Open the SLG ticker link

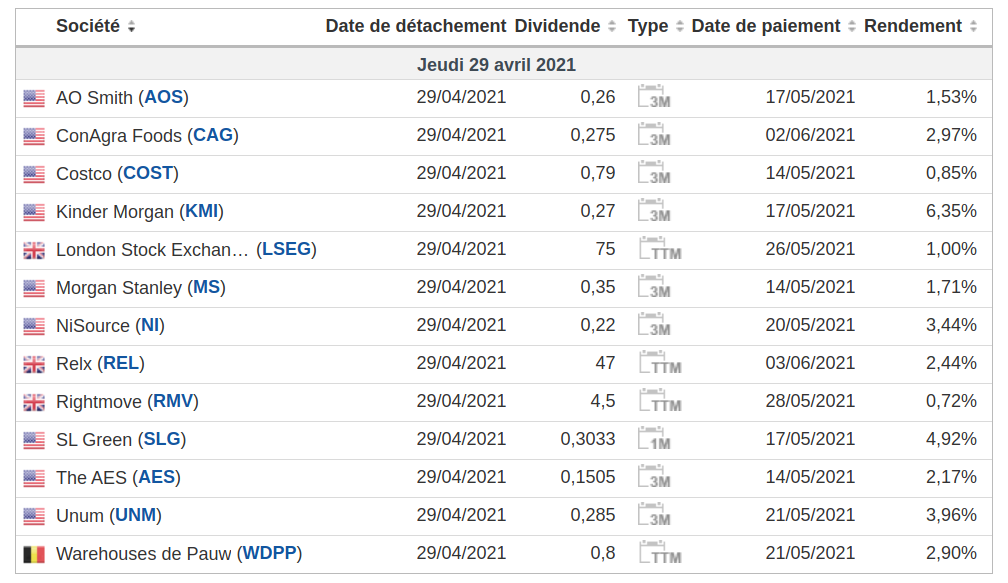(x=162, y=438)
